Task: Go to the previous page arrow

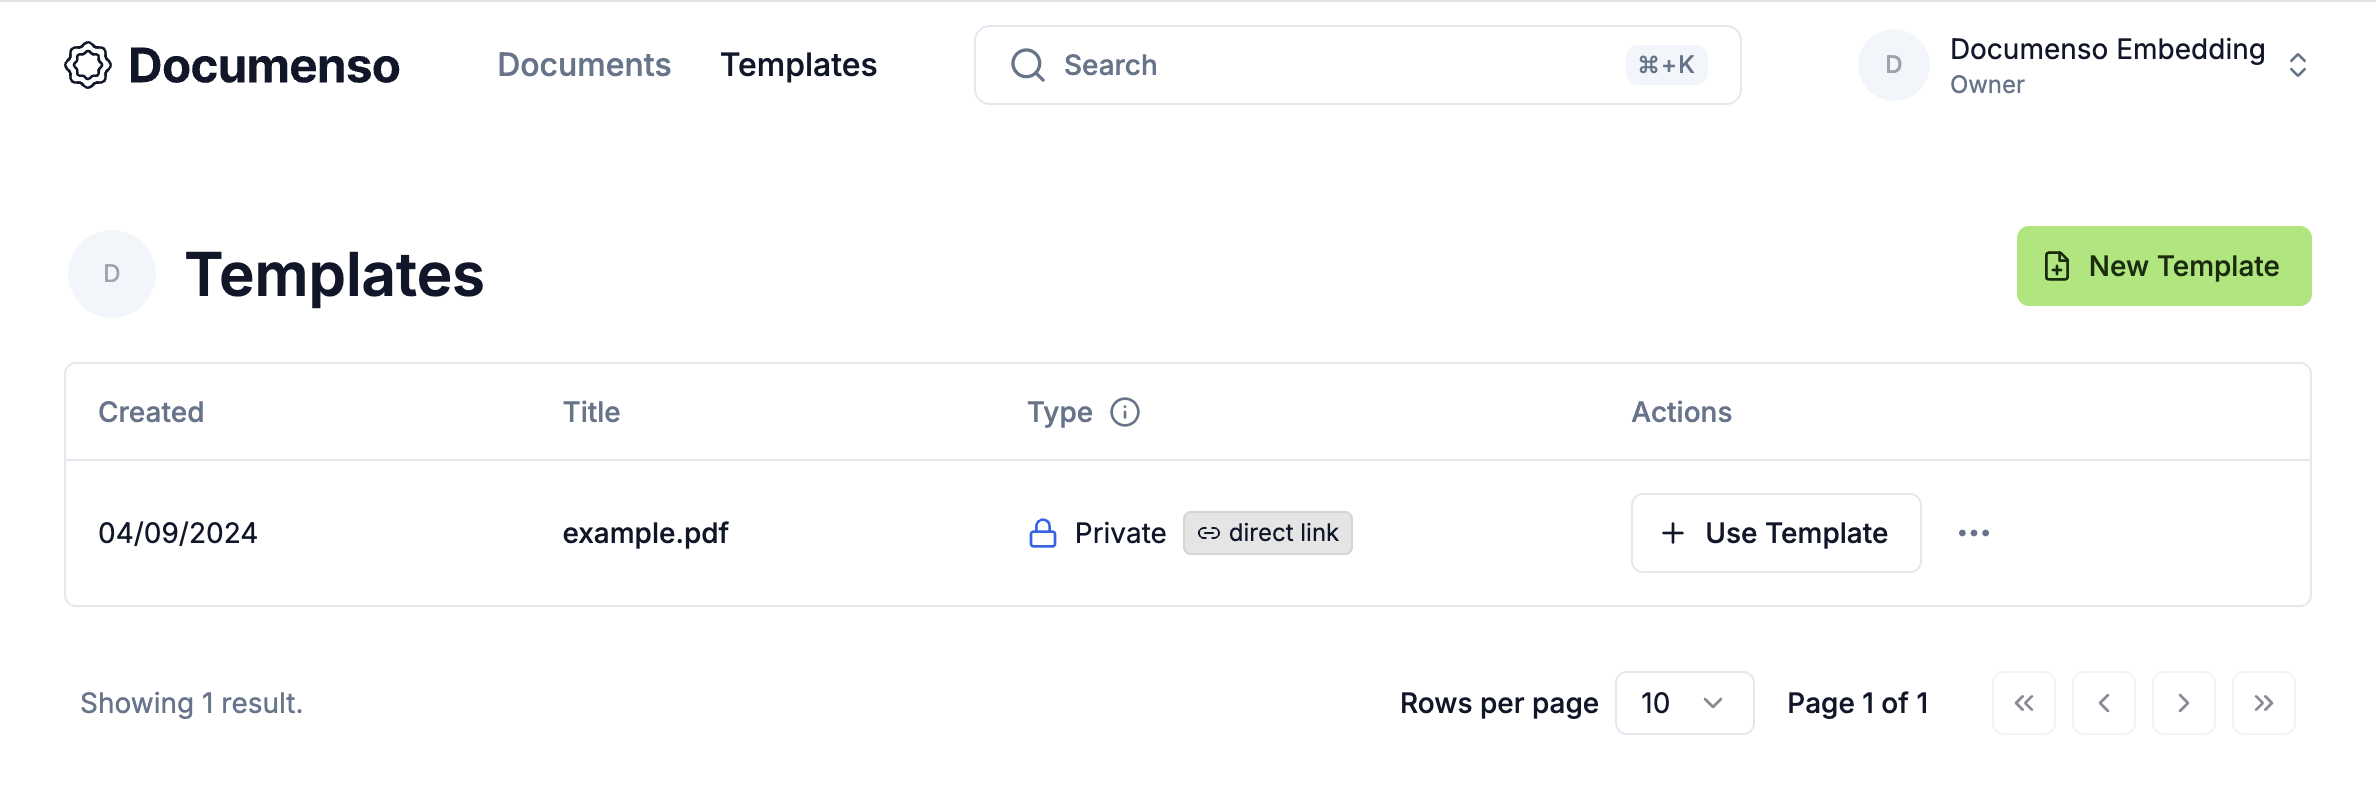Action: (x=2104, y=703)
